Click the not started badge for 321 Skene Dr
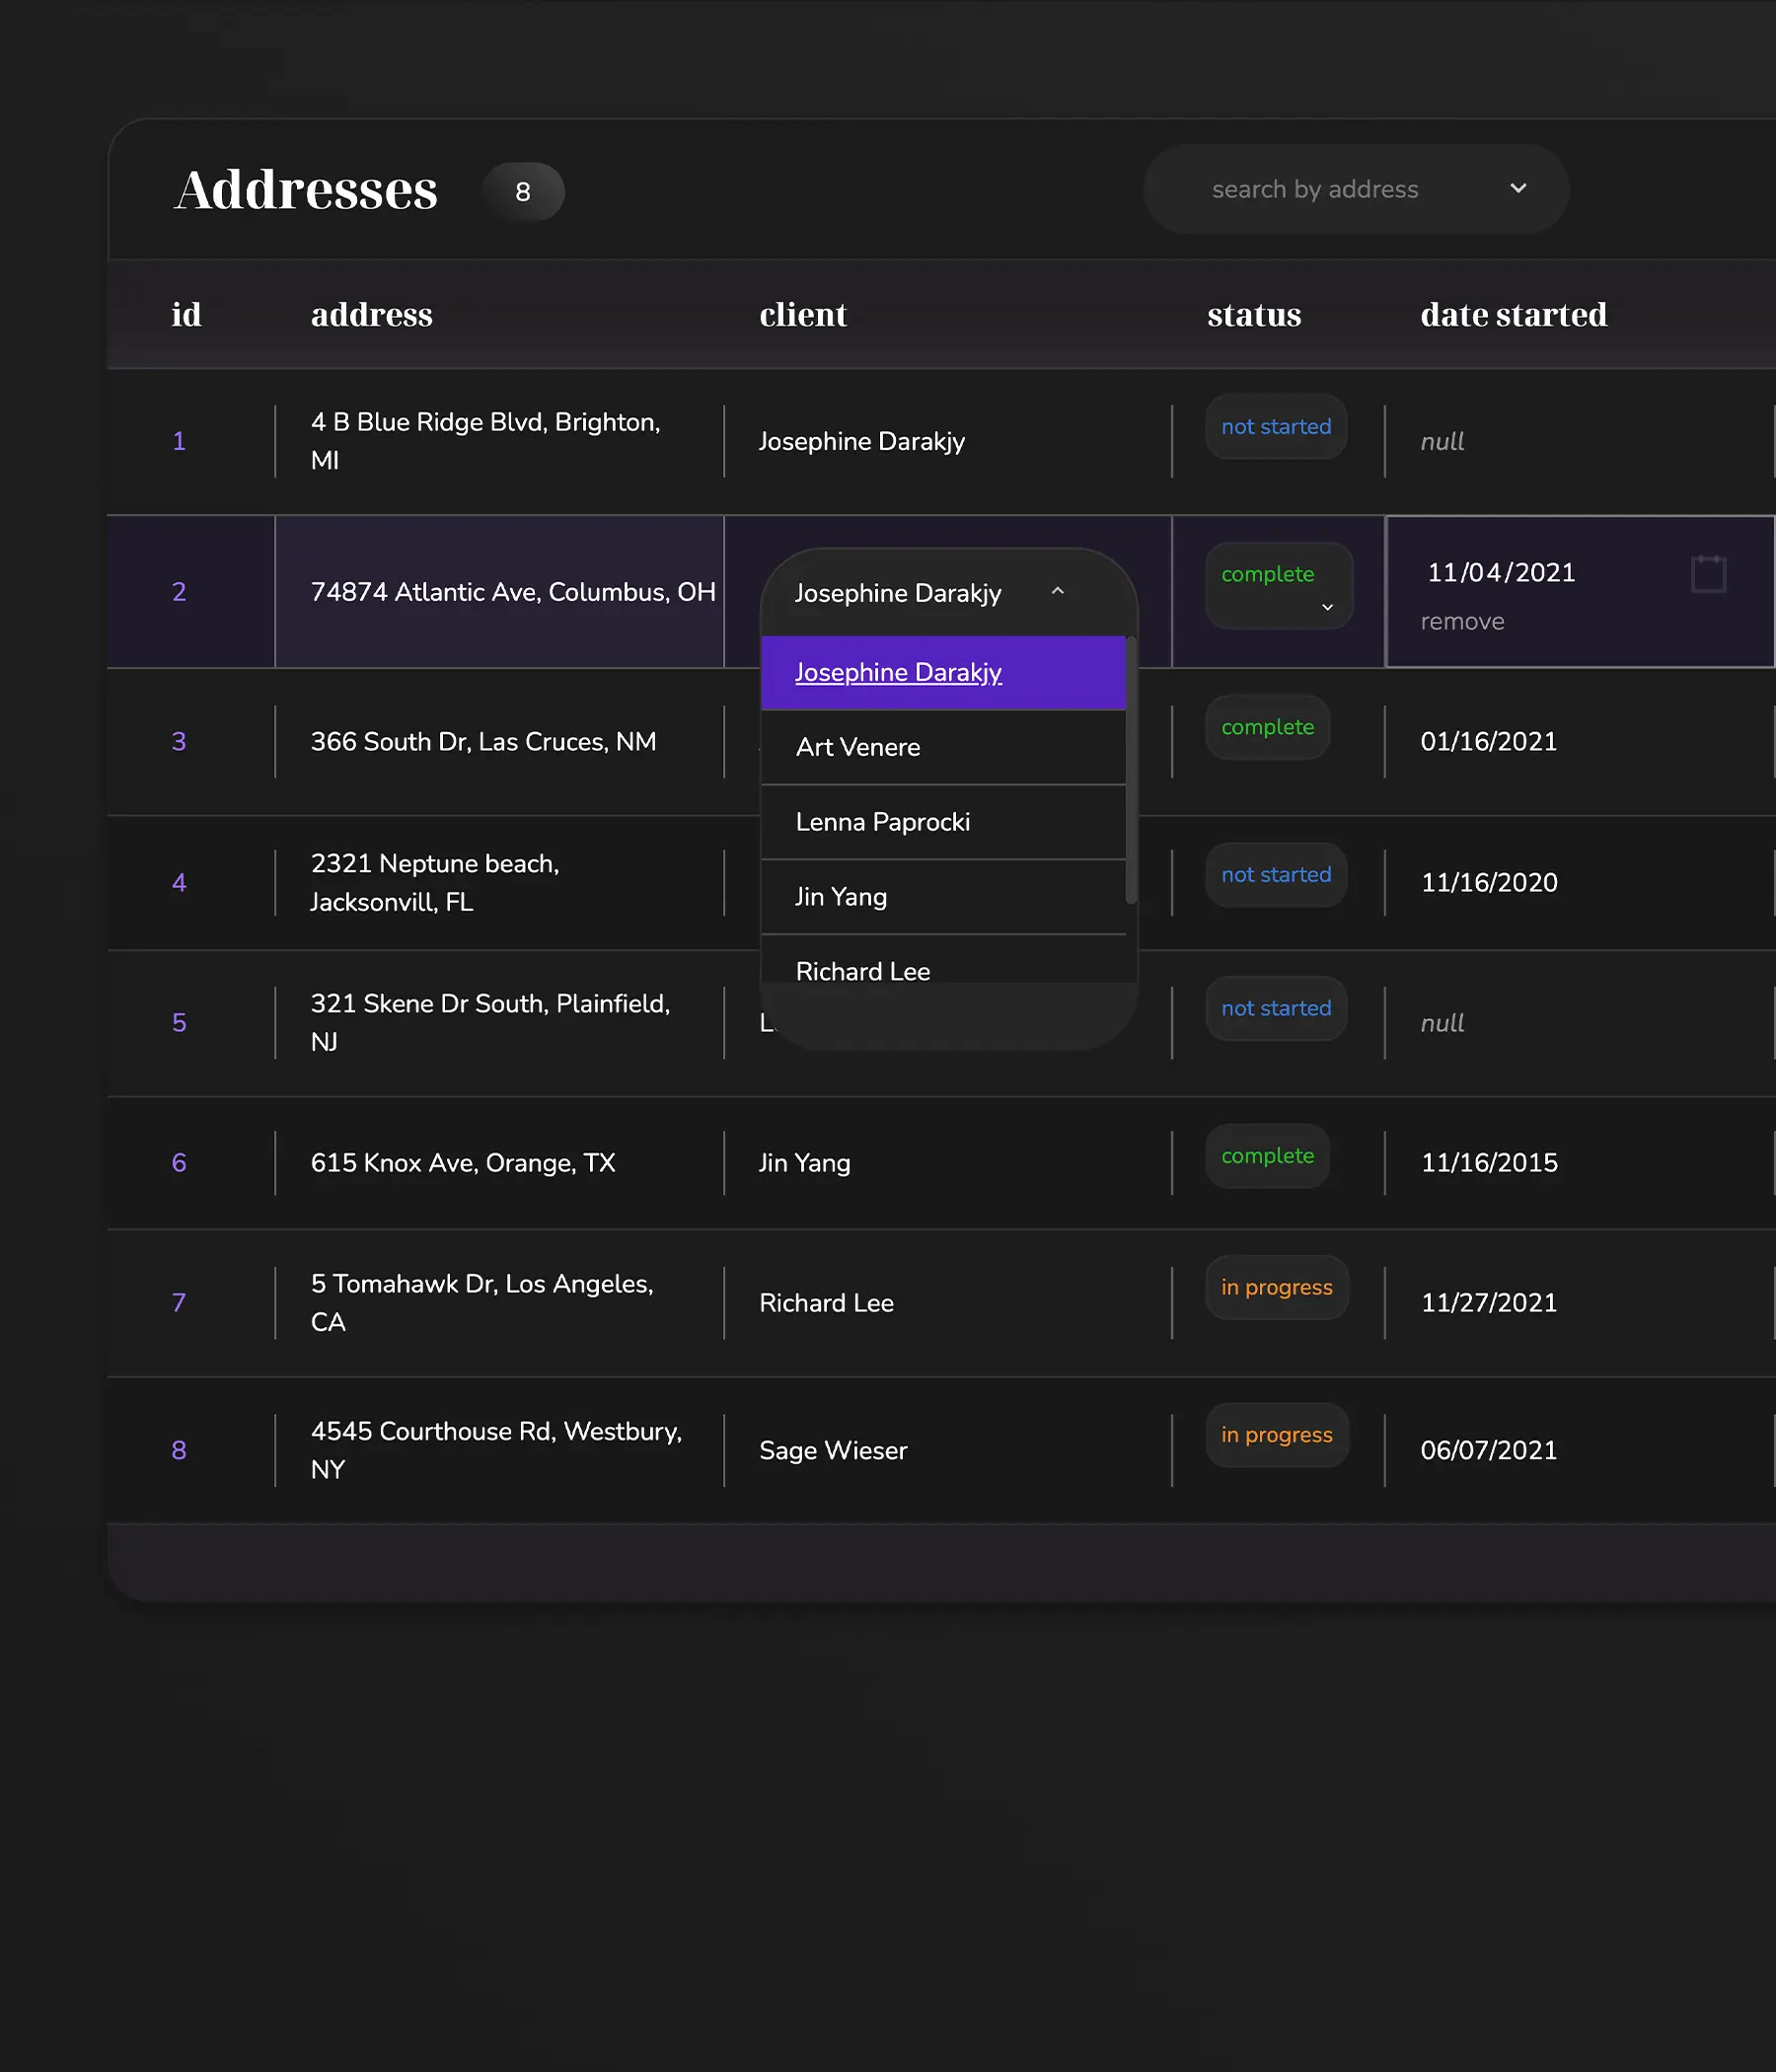This screenshot has width=1776, height=2072. (x=1276, y=1009)
